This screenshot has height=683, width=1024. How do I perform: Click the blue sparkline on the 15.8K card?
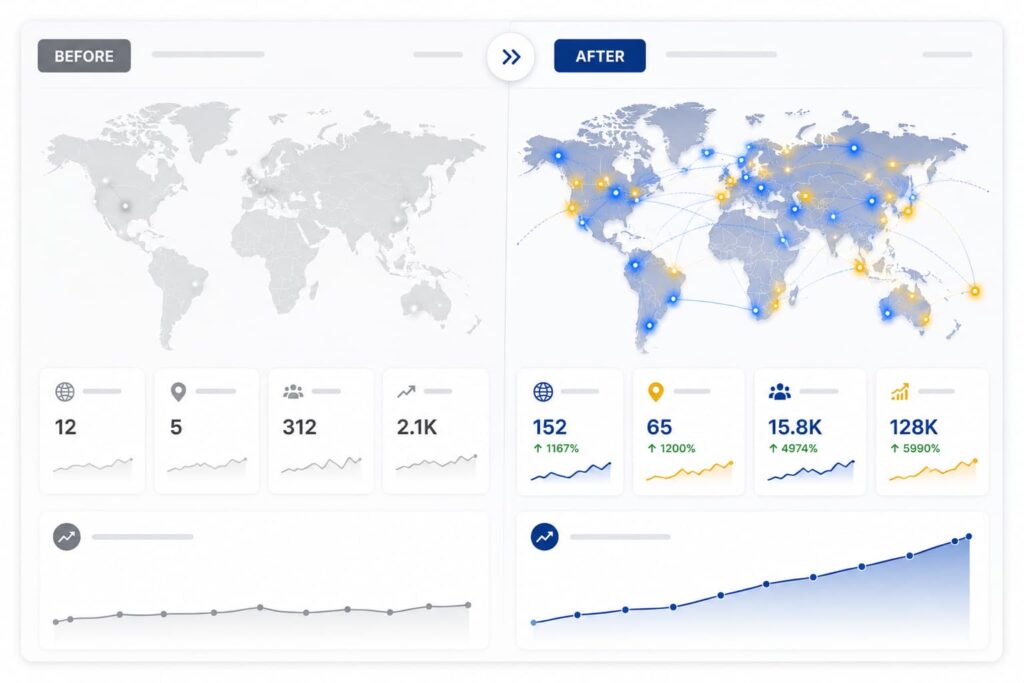tap(810, 471)
